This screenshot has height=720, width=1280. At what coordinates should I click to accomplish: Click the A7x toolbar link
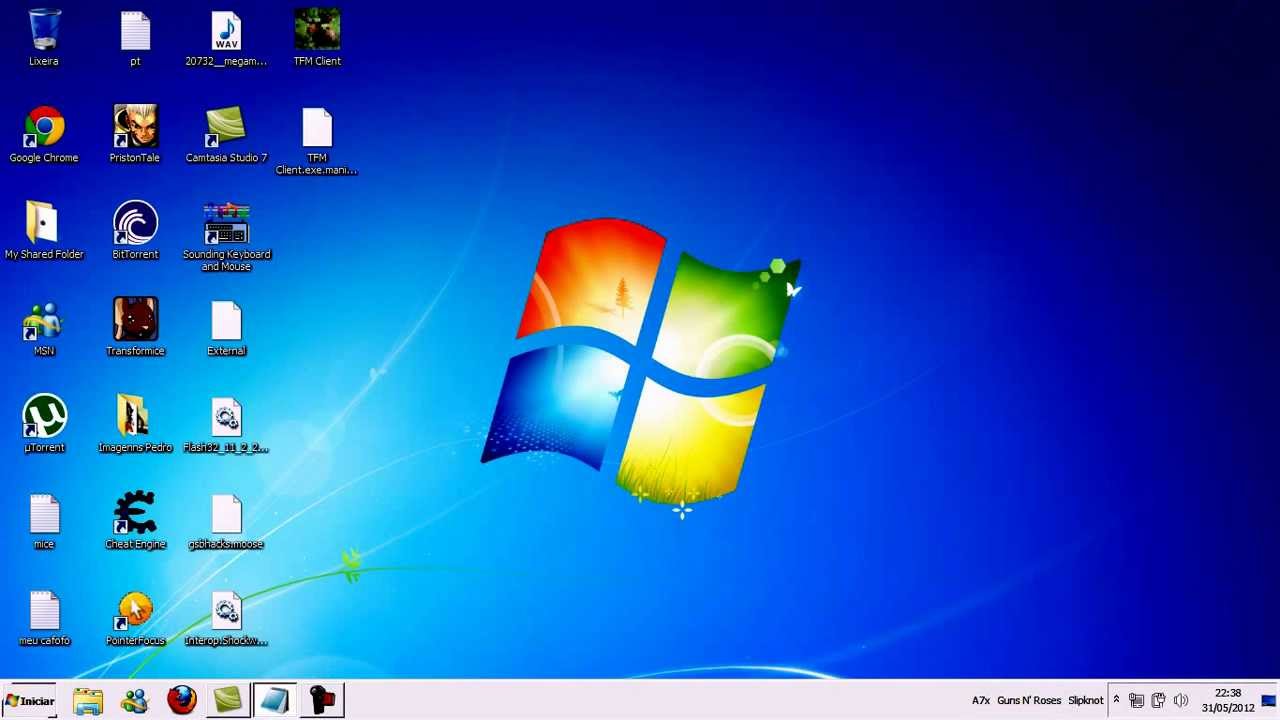click(980, 701)
